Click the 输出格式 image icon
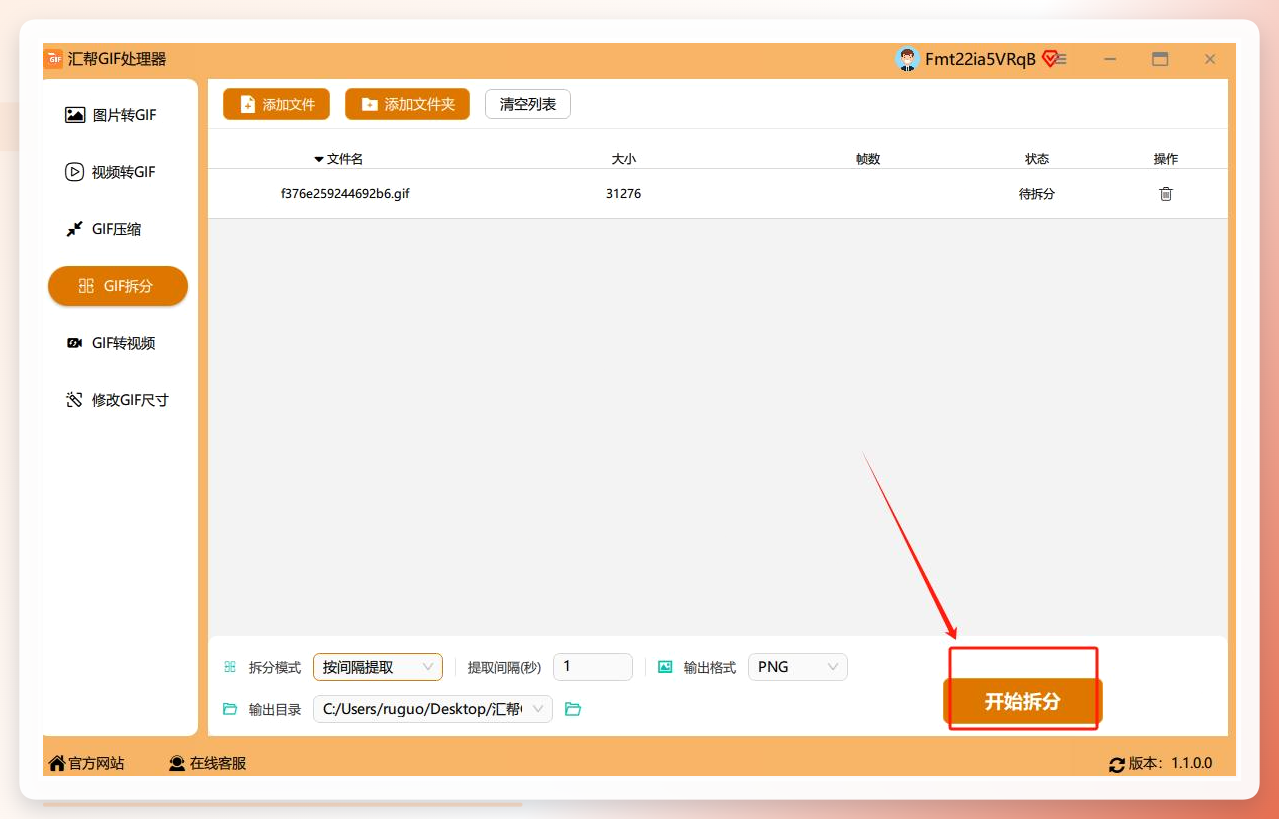The width and height of the screenshot is (1279, 819). 665,667
